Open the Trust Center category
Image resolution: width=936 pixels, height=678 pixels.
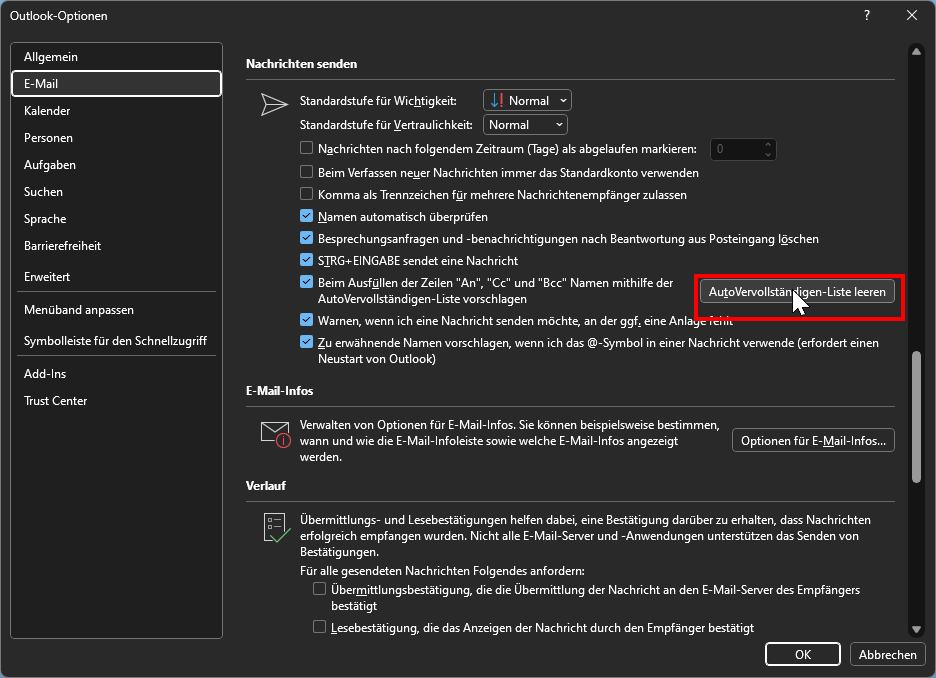[x=56, y=401]
